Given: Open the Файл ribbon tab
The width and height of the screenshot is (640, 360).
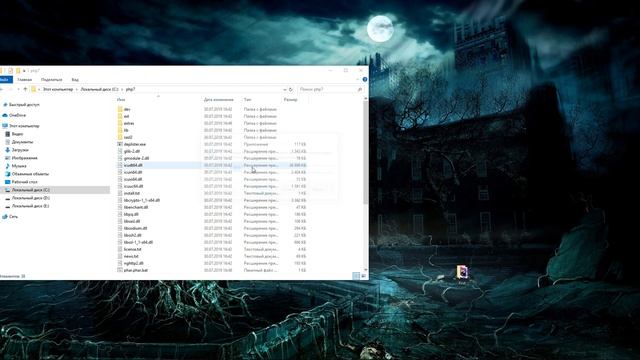Looking at the screenshot, I should coord(5,80).
